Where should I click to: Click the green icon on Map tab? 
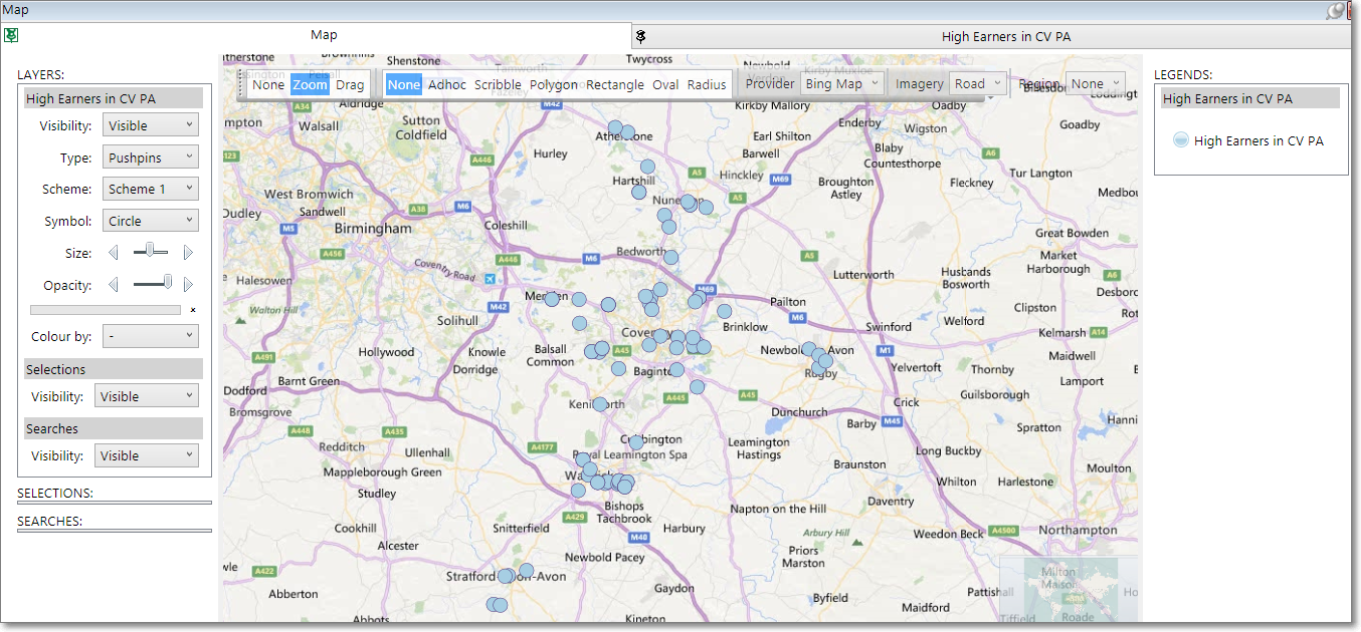[11, 35]
